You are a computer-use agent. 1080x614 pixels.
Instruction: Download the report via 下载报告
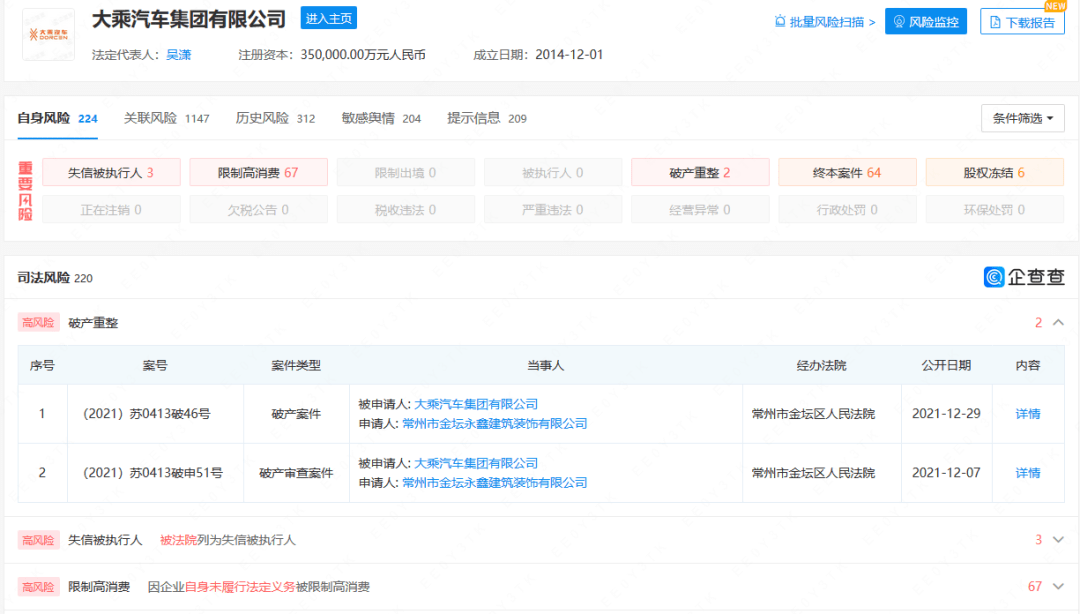[1022, 22]
